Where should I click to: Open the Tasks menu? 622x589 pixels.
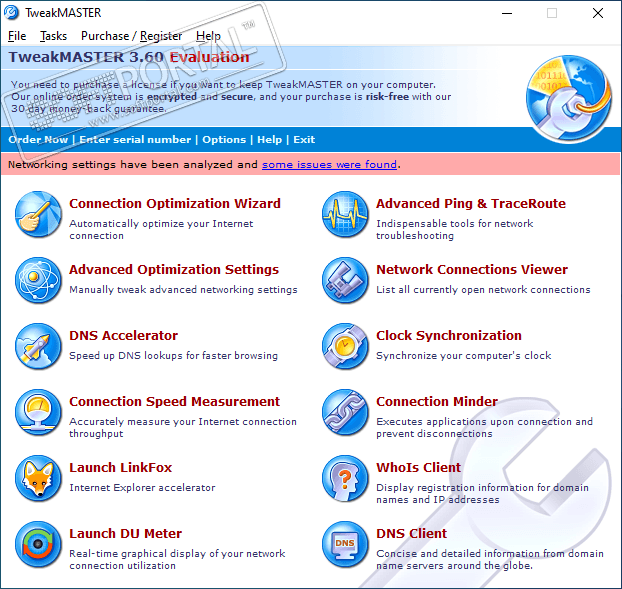(x=54, y=36)
